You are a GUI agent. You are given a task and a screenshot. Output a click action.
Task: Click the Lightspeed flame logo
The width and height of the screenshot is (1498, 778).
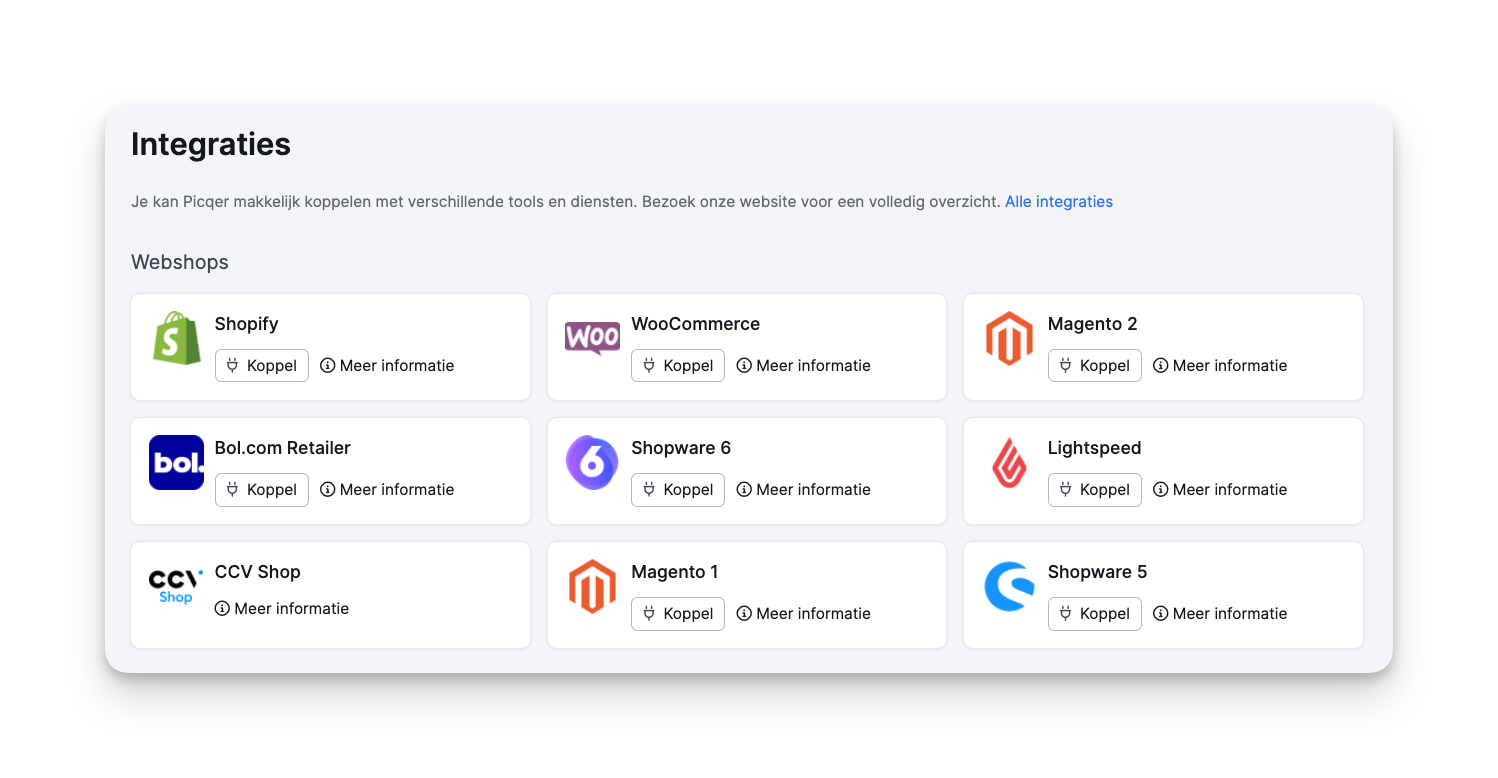click(1008, 462)
